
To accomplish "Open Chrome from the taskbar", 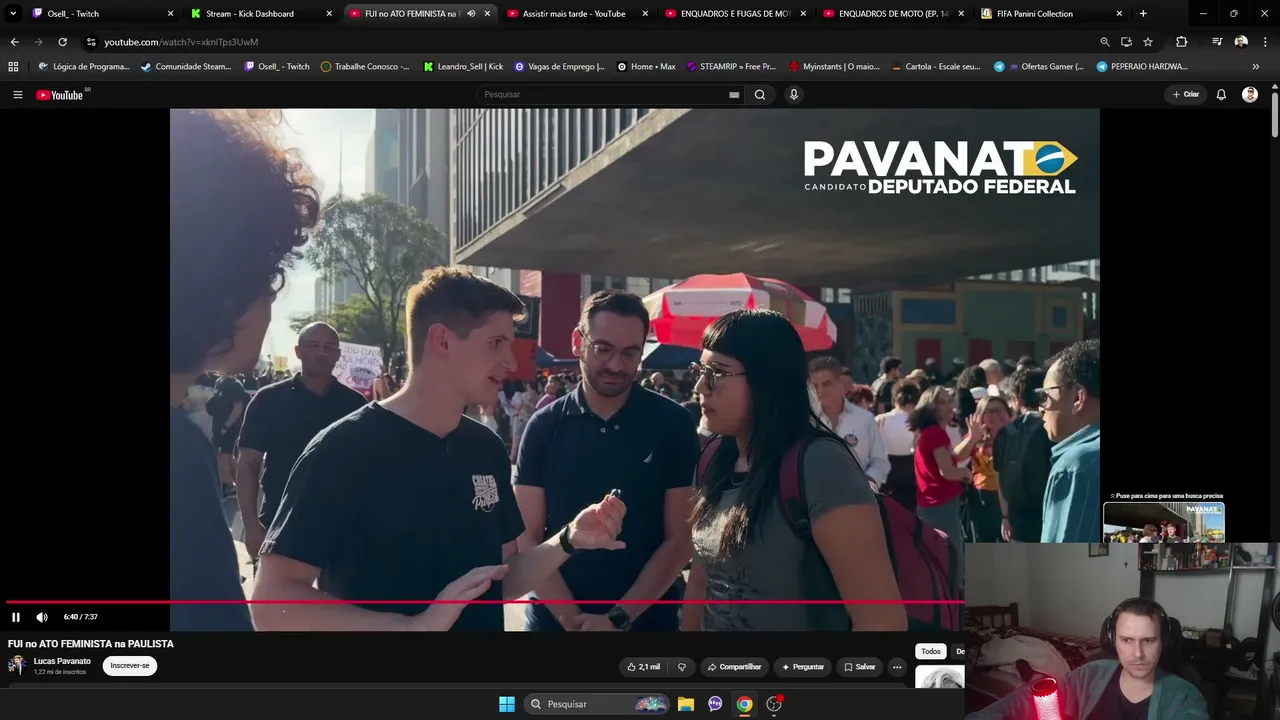I will 744,704.
